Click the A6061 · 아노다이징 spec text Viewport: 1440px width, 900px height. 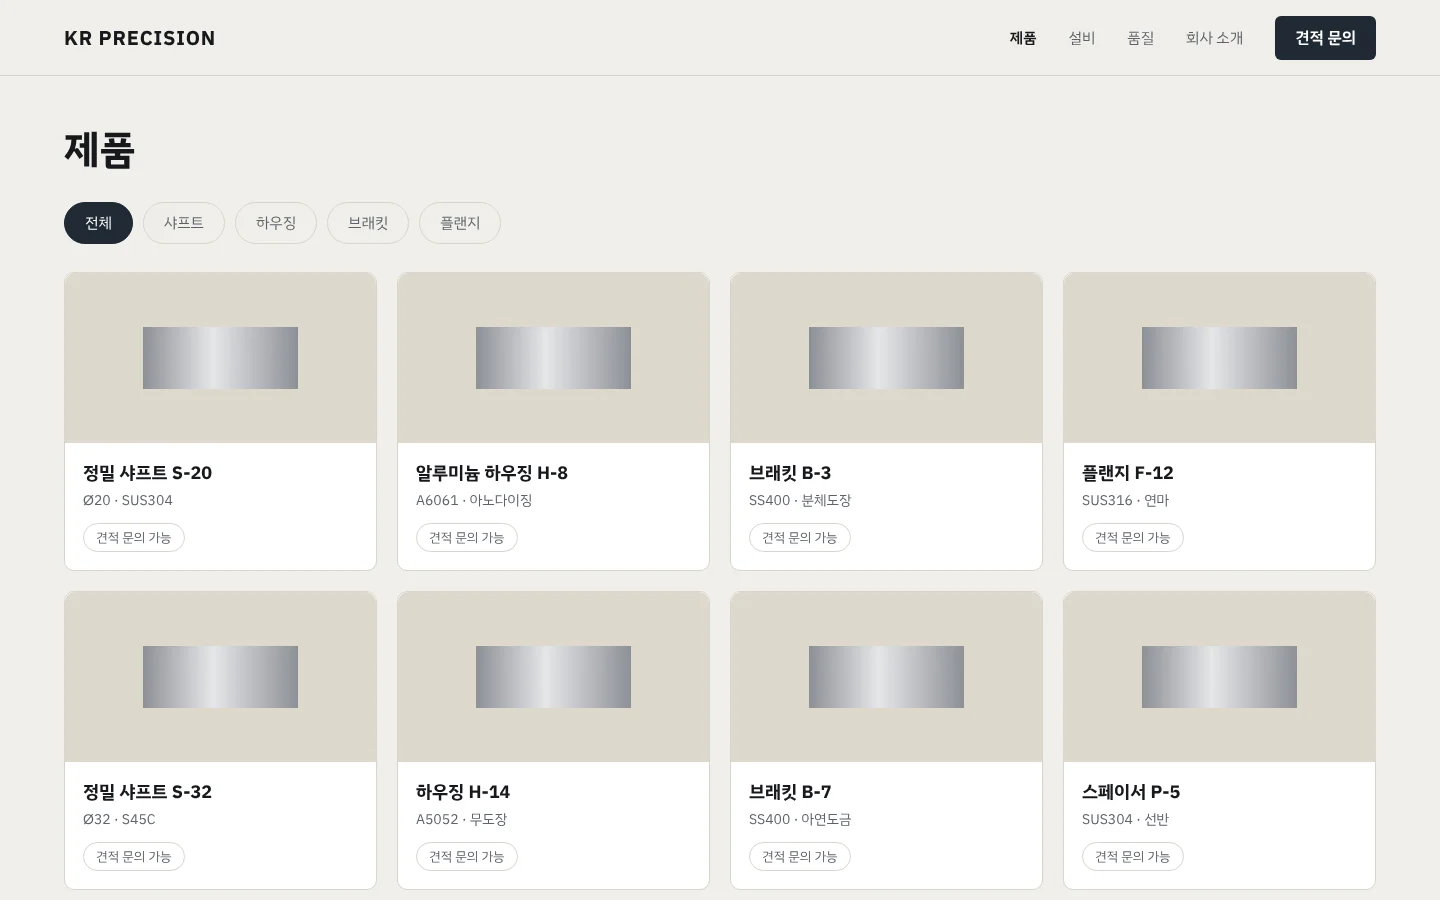tap(474, 500)
